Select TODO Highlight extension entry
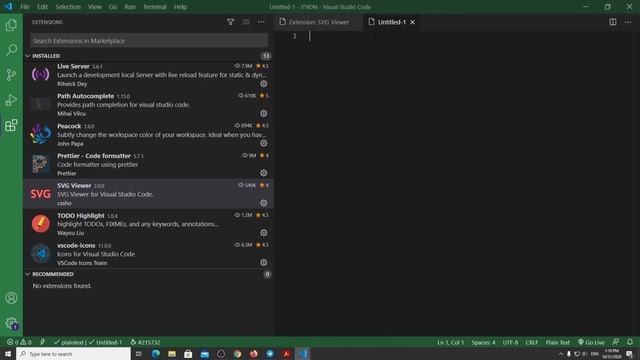 [149, 224]
